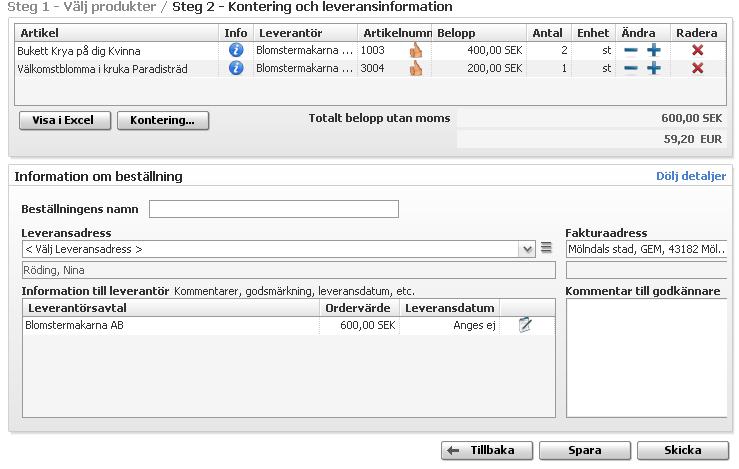The image size is (739, 469).
Task: Sort by Artikel column header
Action: pyautogui.click(x=117, y=33)
